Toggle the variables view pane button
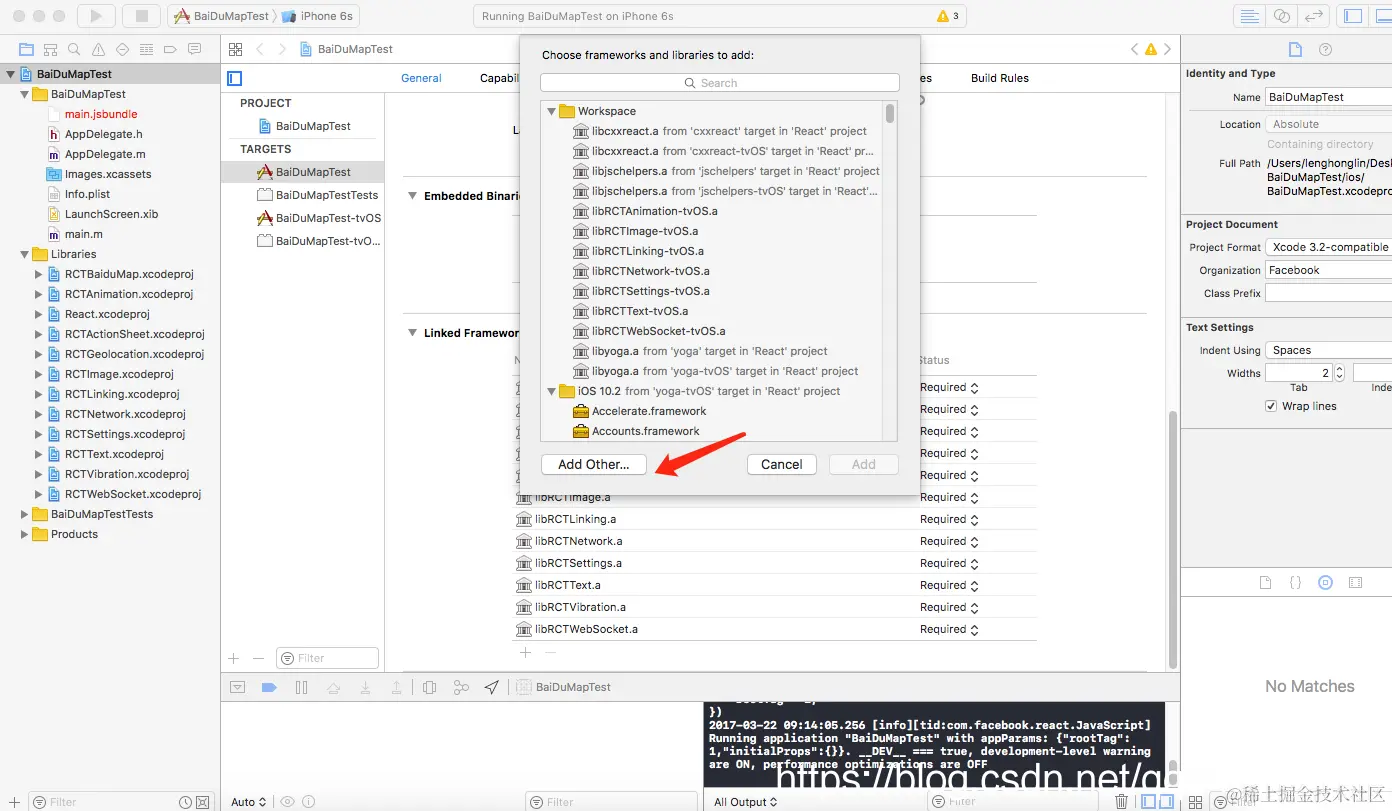Viewport: 1392px width, 811px height. [x=1150, y=801]
